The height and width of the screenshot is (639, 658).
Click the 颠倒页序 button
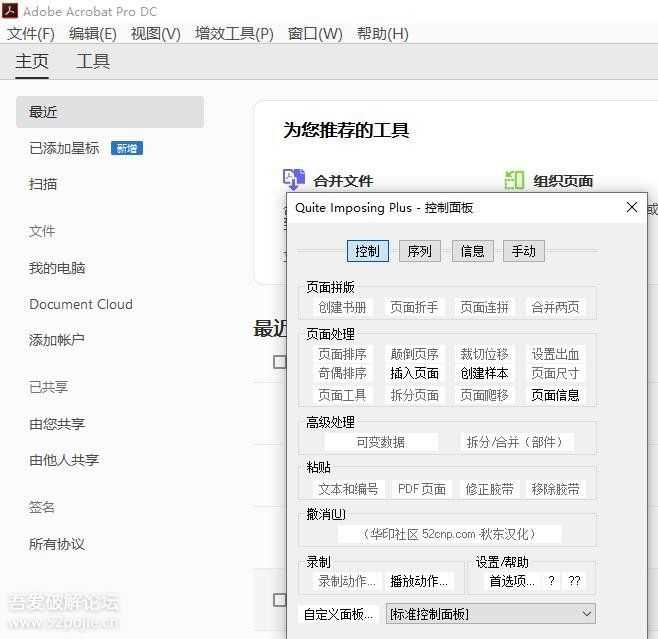414,354
